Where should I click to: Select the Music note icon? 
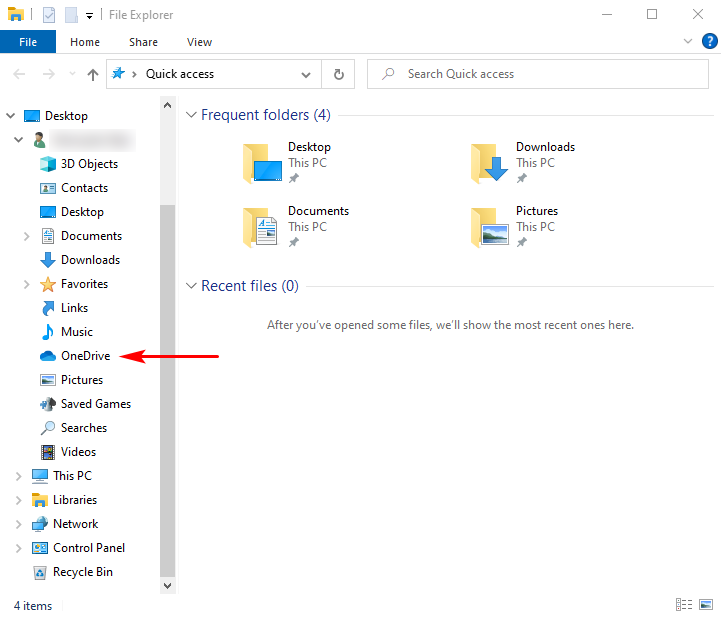tap(48, 332)
